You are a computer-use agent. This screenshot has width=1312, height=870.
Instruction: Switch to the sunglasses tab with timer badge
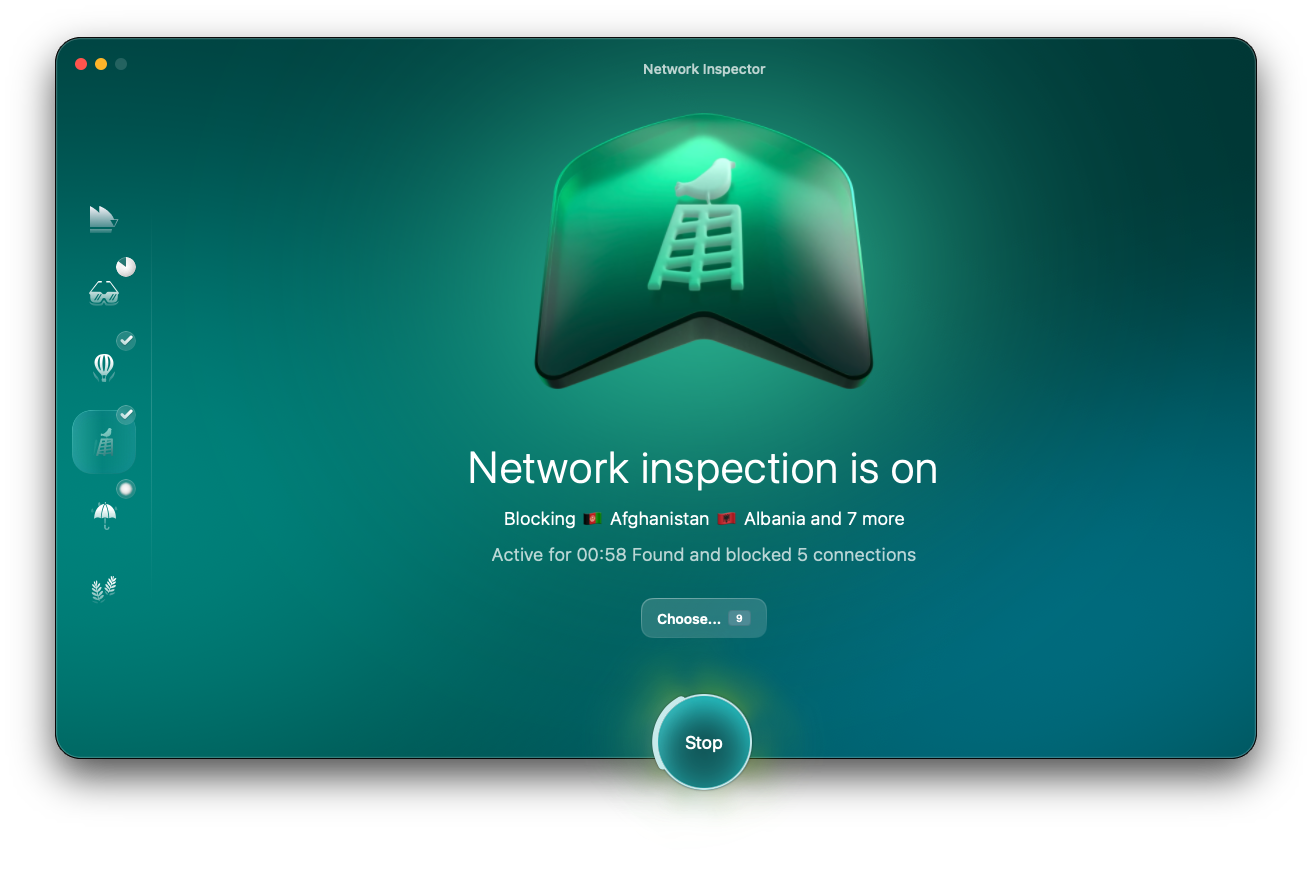pos(103,292)
